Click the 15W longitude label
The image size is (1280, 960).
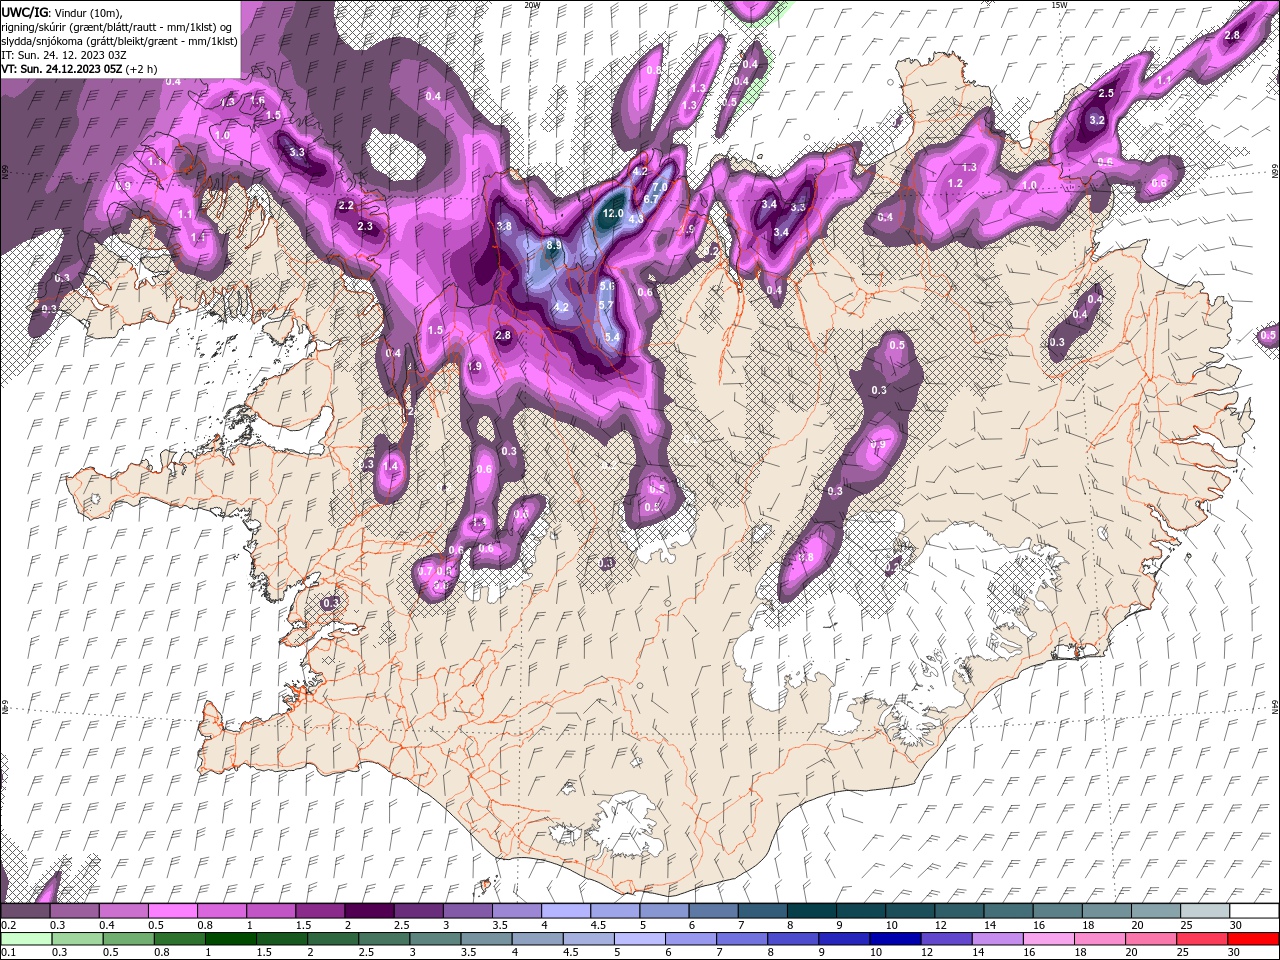[1060, 4]
